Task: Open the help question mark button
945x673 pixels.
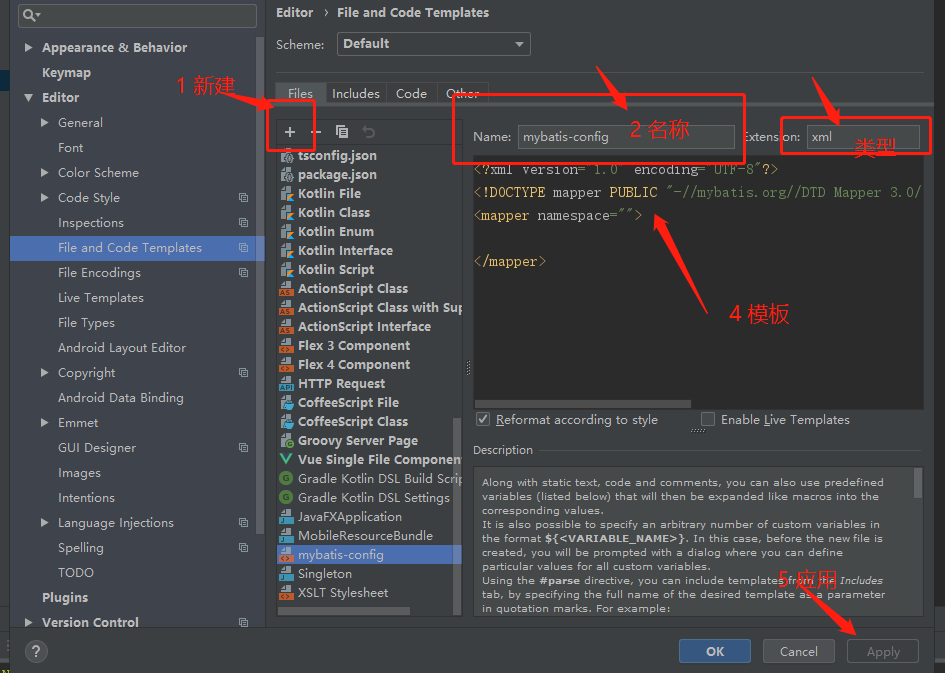Action: coord(36,651)
